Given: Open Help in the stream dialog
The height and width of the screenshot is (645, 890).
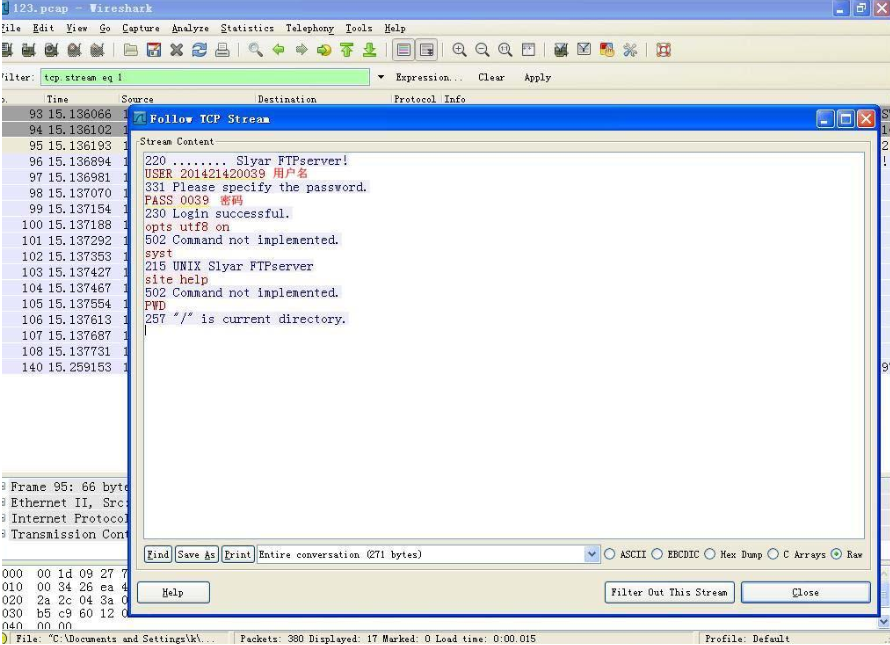Looking at the screenshot, I should 173,592.
